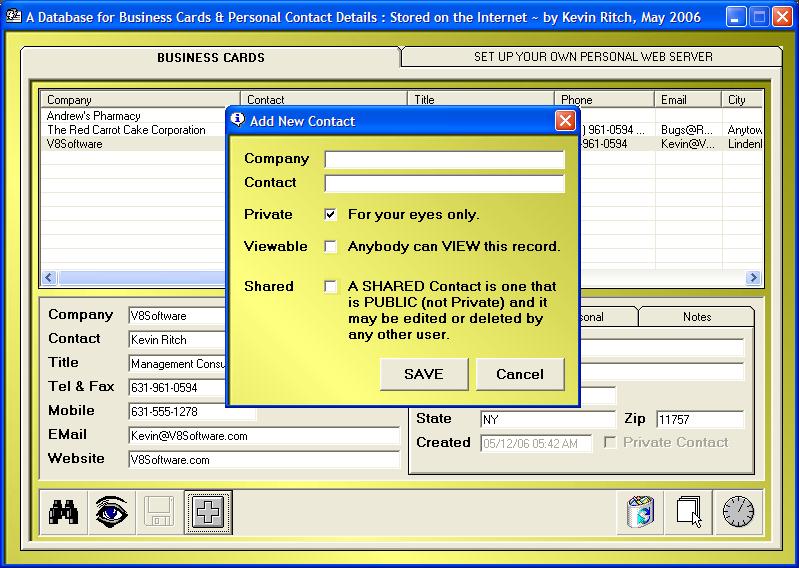Check the Shared contact checkbox
This screenshot has height=568, width=799.
331,287
